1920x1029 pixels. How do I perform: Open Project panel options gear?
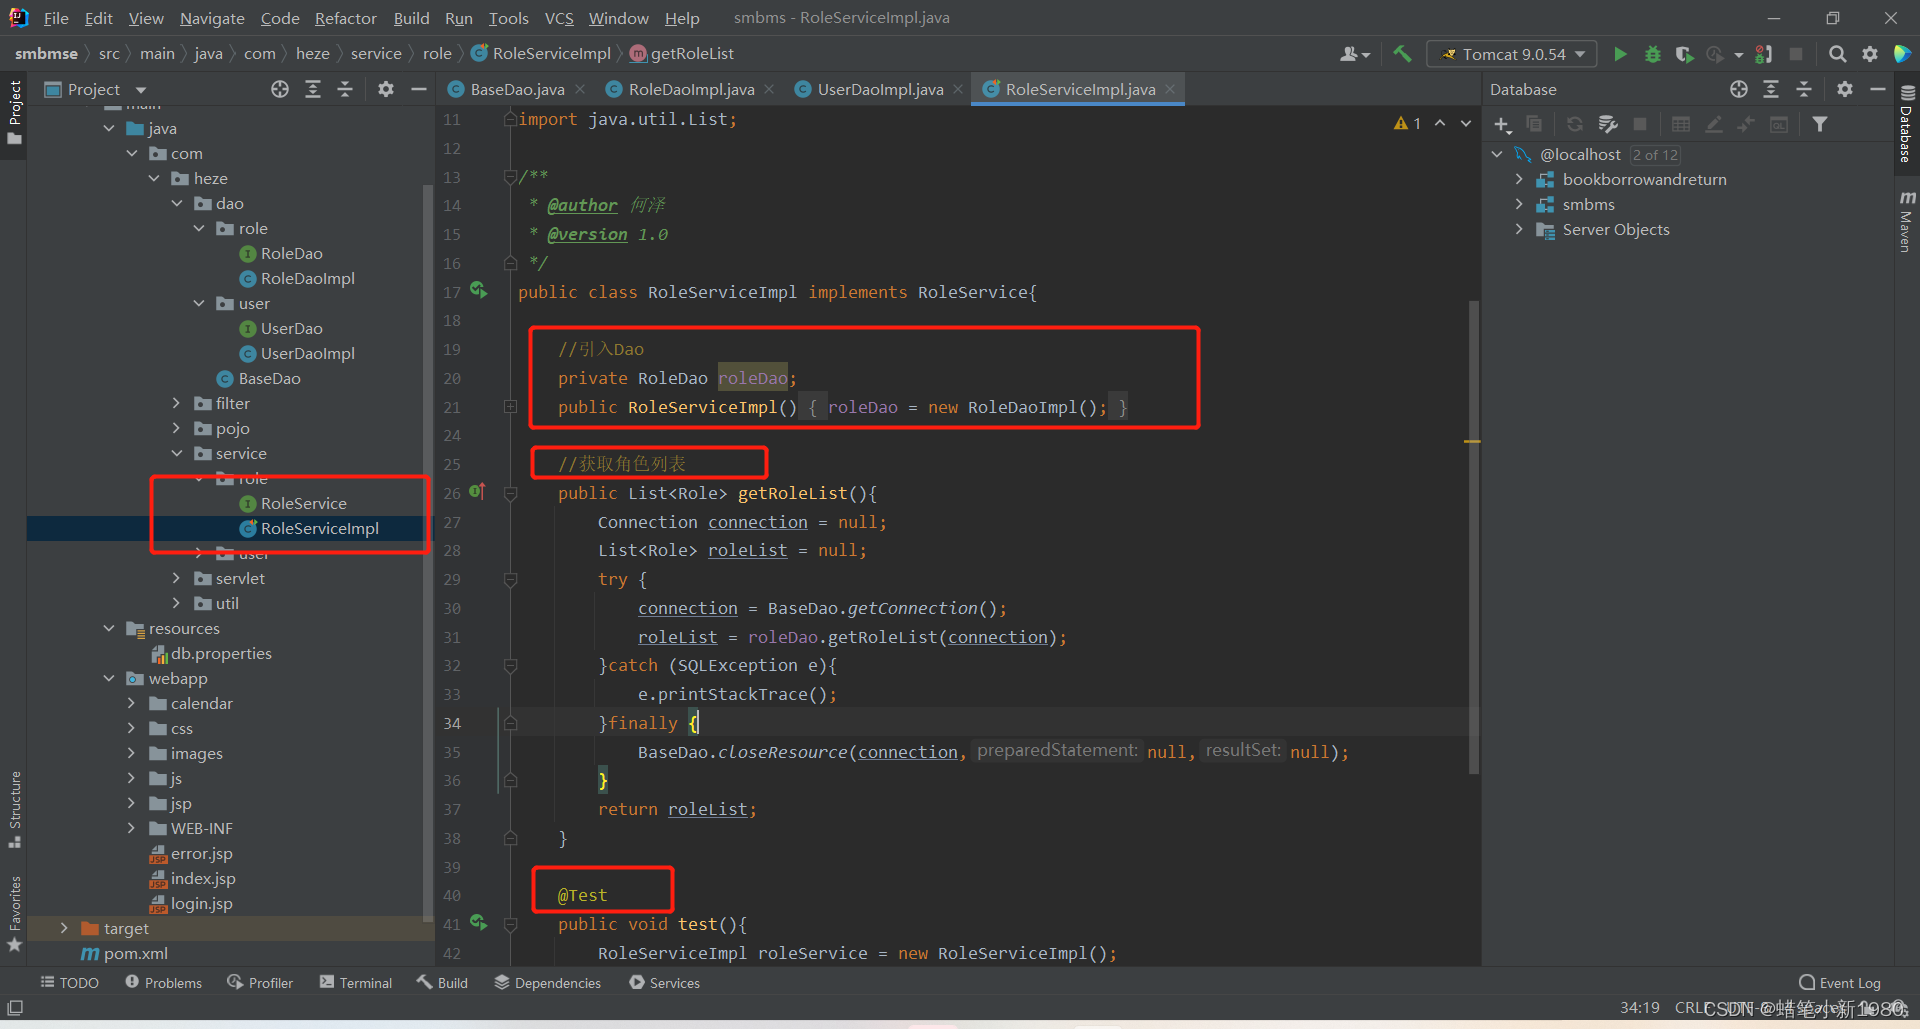pos(386,89)
